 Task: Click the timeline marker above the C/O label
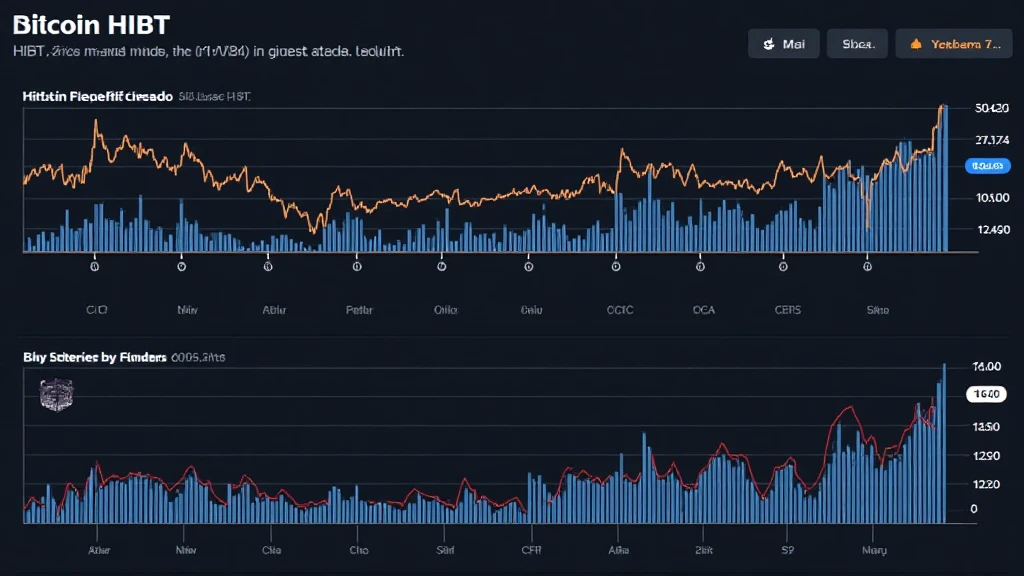click(x=95, y=266)
